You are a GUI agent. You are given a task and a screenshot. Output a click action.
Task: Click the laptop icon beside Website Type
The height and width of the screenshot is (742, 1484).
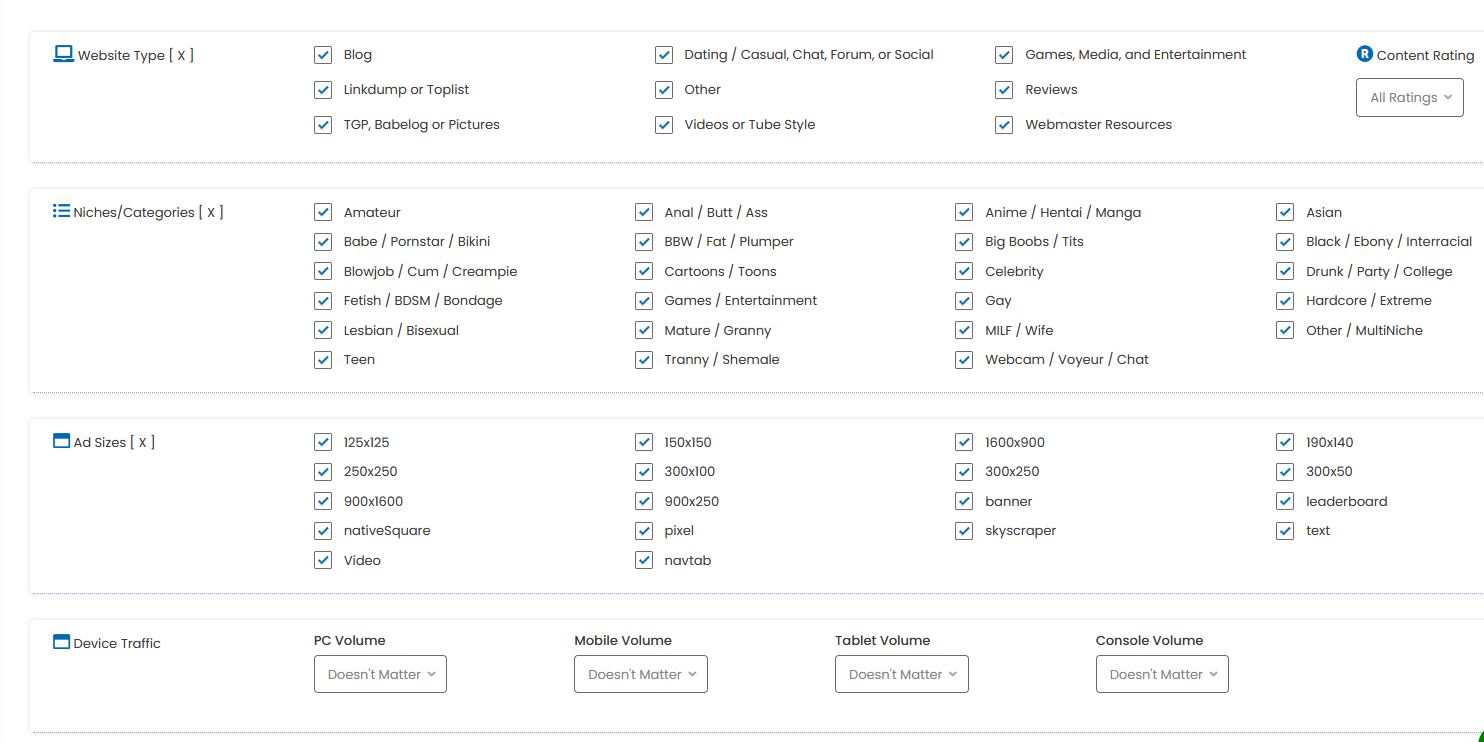tap(63, 54)
